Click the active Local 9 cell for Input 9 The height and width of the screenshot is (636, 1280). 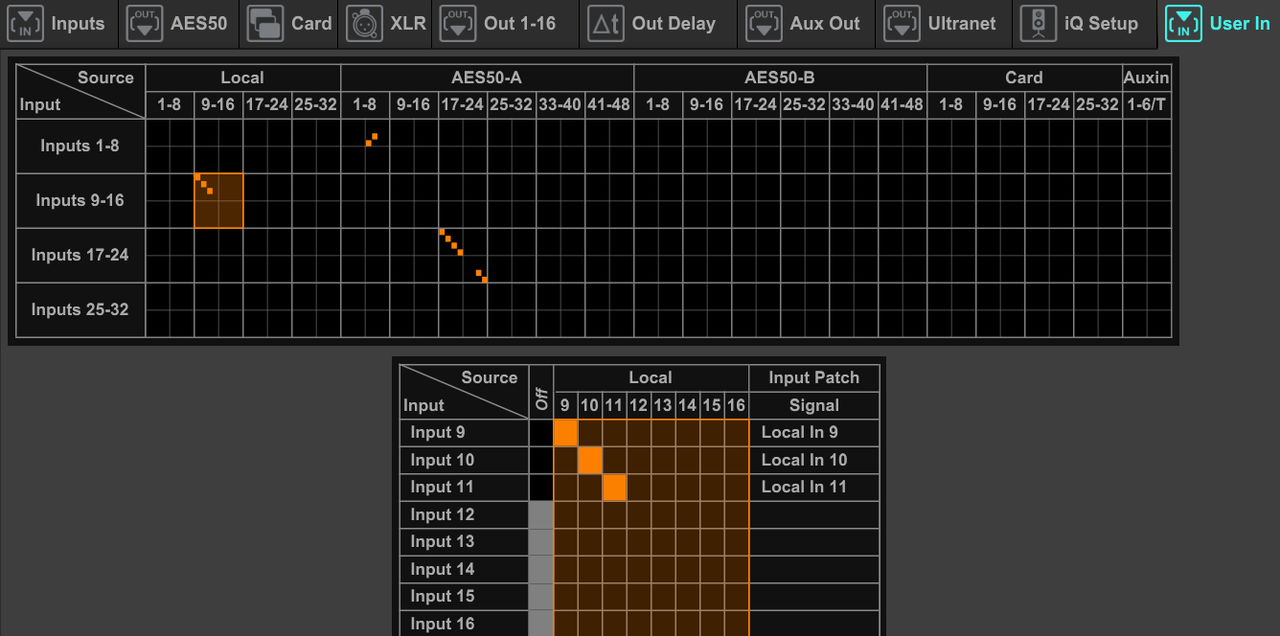tap(566, 433)
